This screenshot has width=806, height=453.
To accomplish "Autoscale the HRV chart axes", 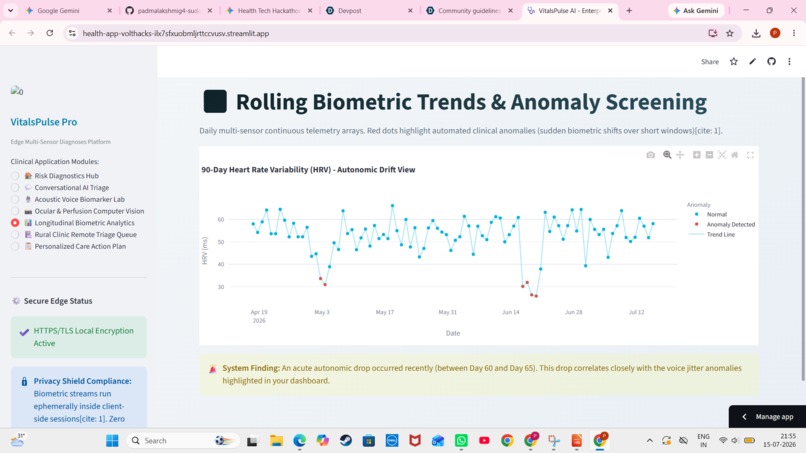I will click(x=722, y=155).
